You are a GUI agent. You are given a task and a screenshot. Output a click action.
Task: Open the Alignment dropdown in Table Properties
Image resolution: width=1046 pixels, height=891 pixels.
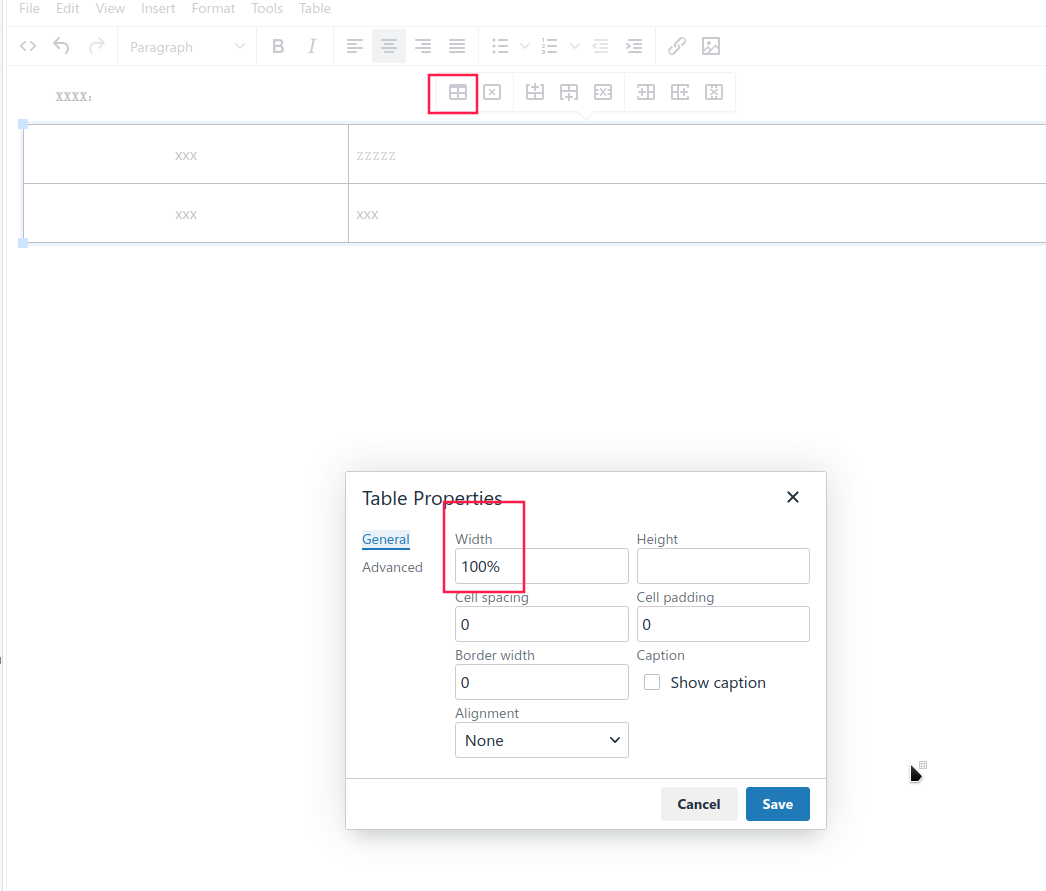541,740
